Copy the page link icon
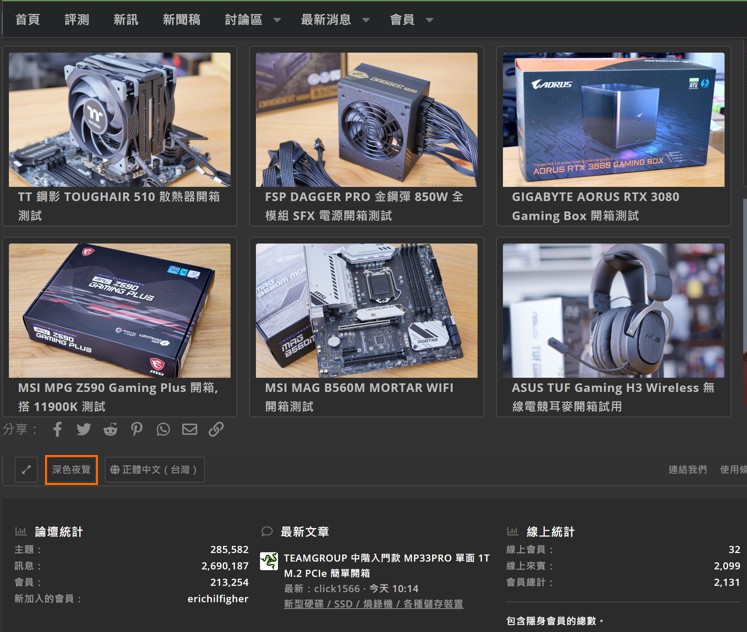Viewport: 747px width, 632px height. 216,429
